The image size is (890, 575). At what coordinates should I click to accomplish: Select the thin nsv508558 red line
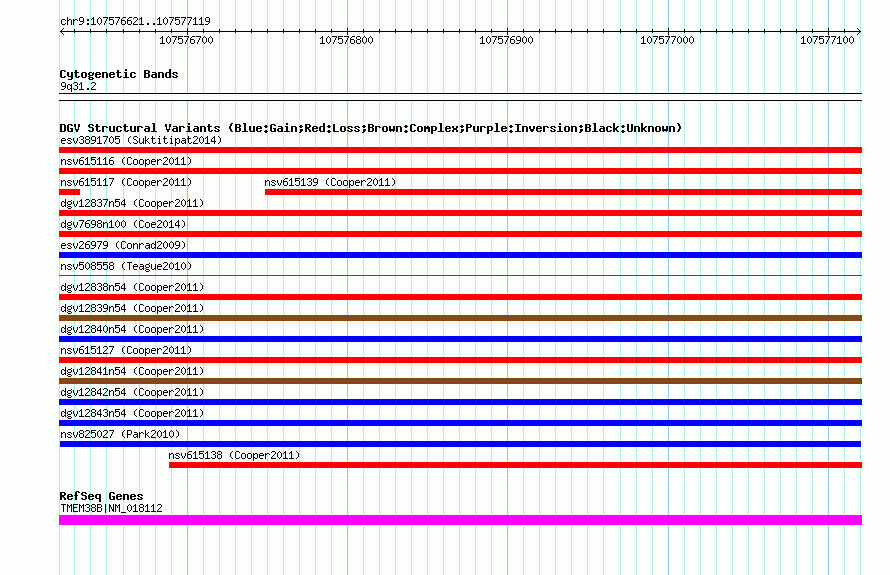[x=460, y=276]
